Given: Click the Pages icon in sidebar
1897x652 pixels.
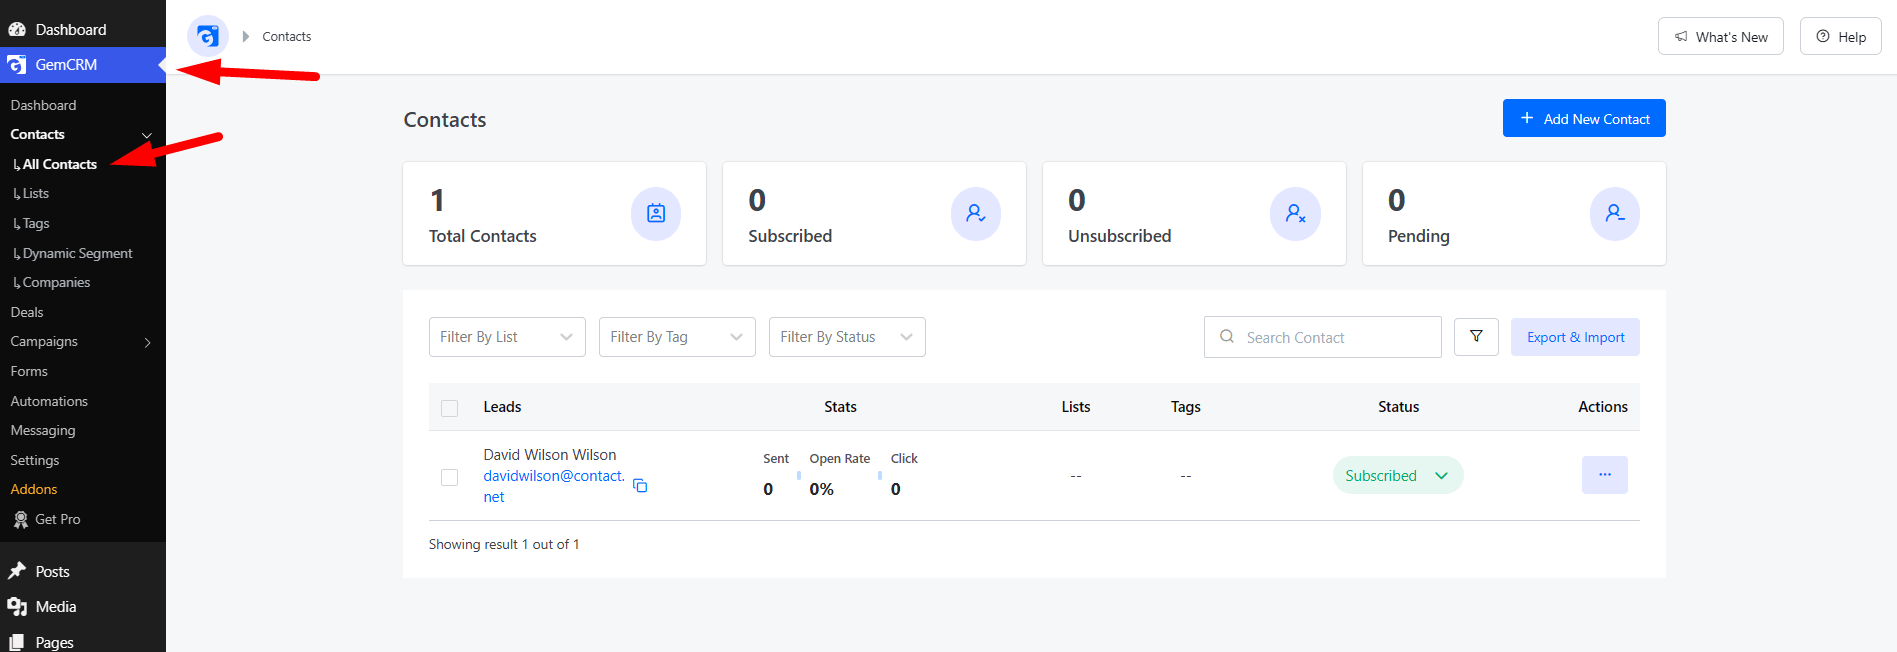Looking at the screenshot, I should pos(17,642).
